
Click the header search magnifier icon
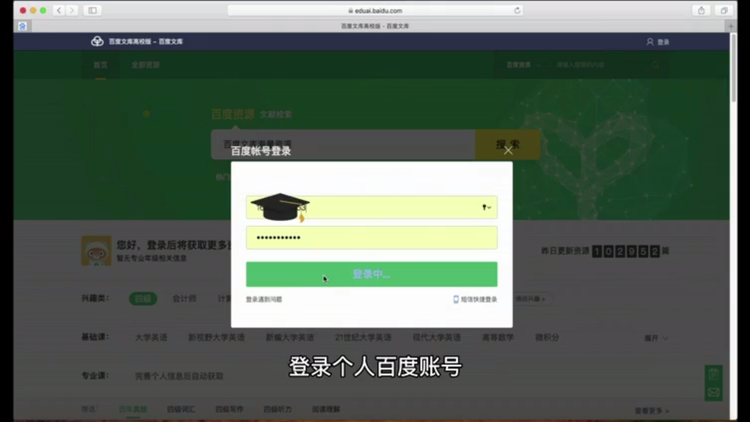click(655, 65)
